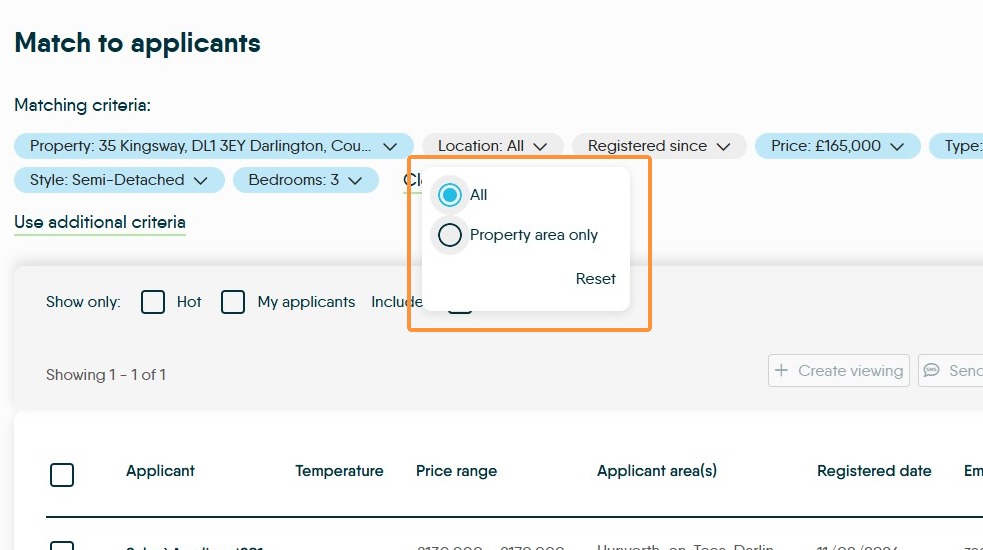Screen dimensions: 983x550
Task: Click the Price filter chevron arrow
Action: [897, 146]
